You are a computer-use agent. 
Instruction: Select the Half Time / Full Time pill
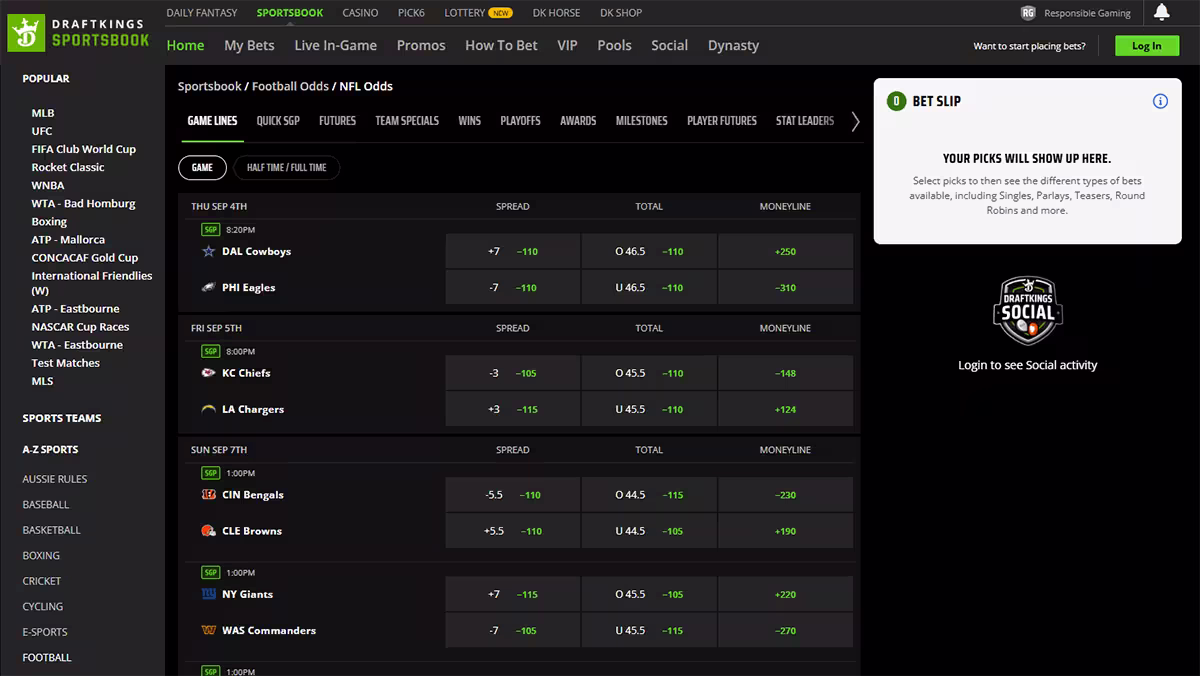[287, 168]
